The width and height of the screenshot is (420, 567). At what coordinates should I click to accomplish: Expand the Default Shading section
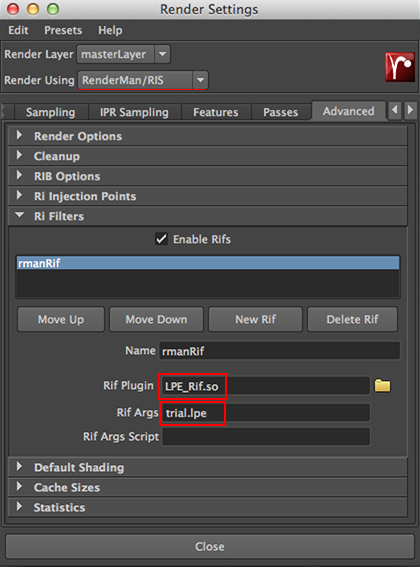(x=208, y=467)
